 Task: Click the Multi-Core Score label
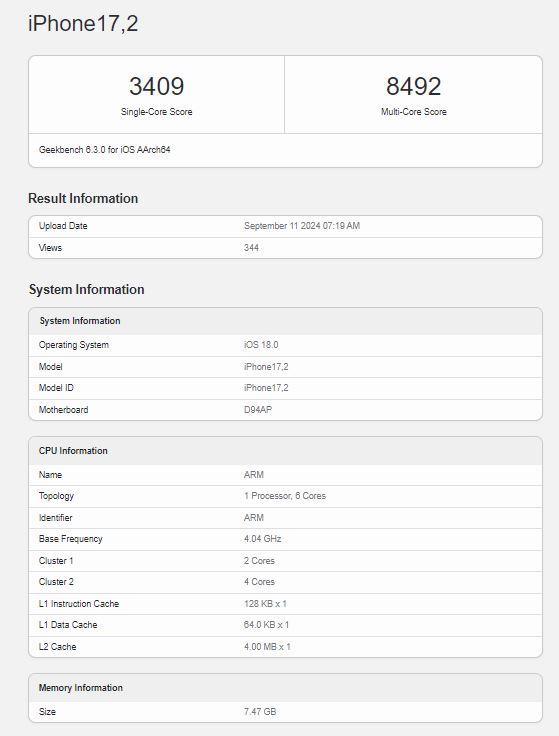tap(414, 112)
